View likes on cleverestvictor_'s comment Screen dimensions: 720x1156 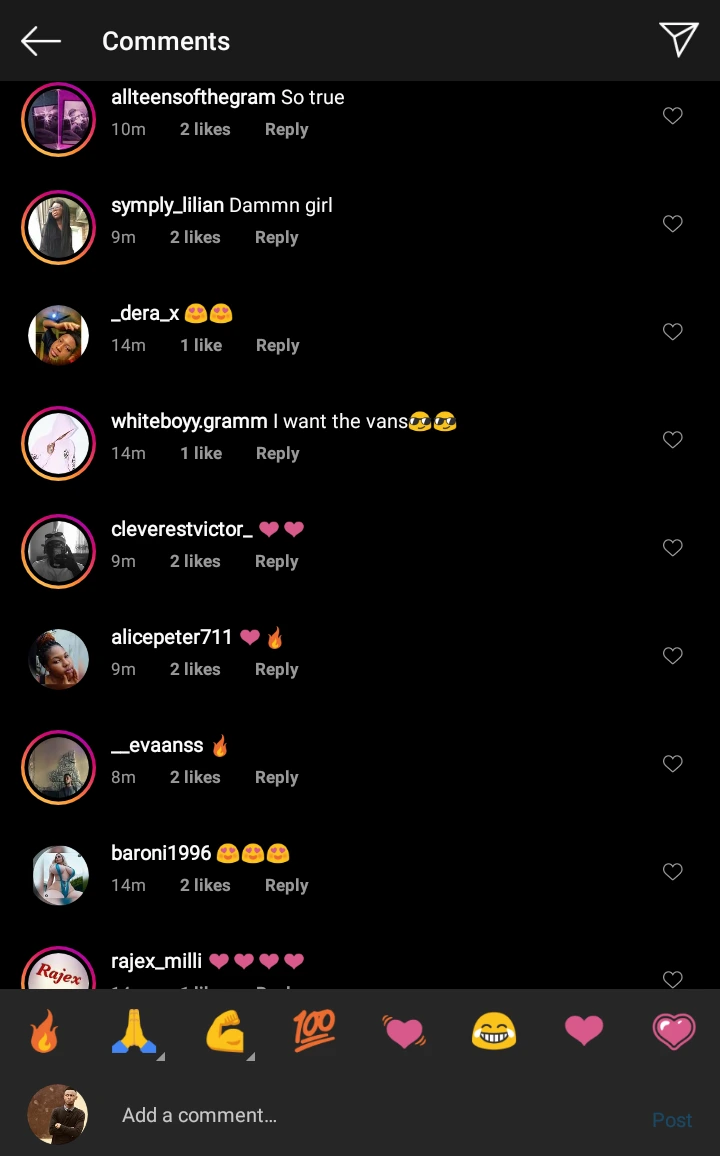(x=195, y=562)
